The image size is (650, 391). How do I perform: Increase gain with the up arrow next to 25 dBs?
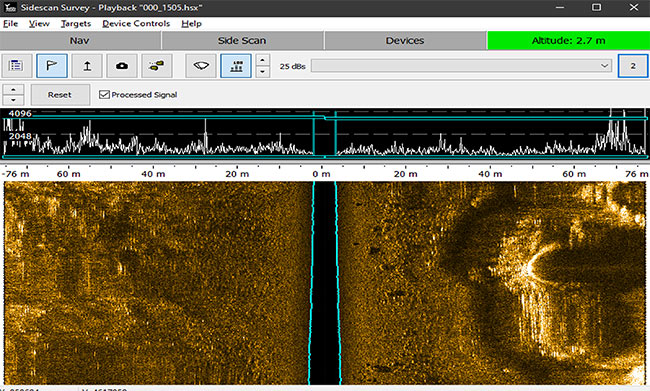coord(262,60)
